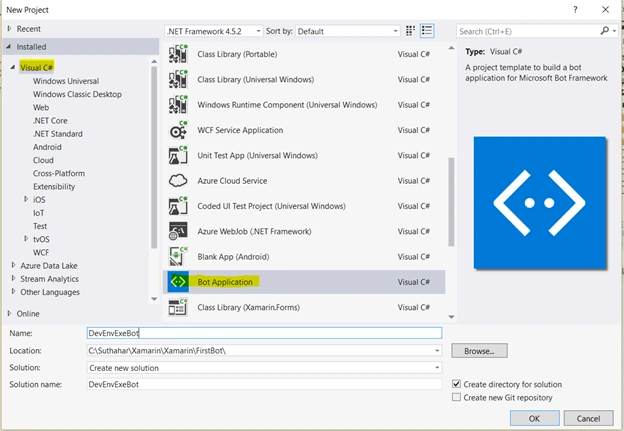Open the Location path dropdown
This screenshot has height=431, width=624.
pos(437,351)
